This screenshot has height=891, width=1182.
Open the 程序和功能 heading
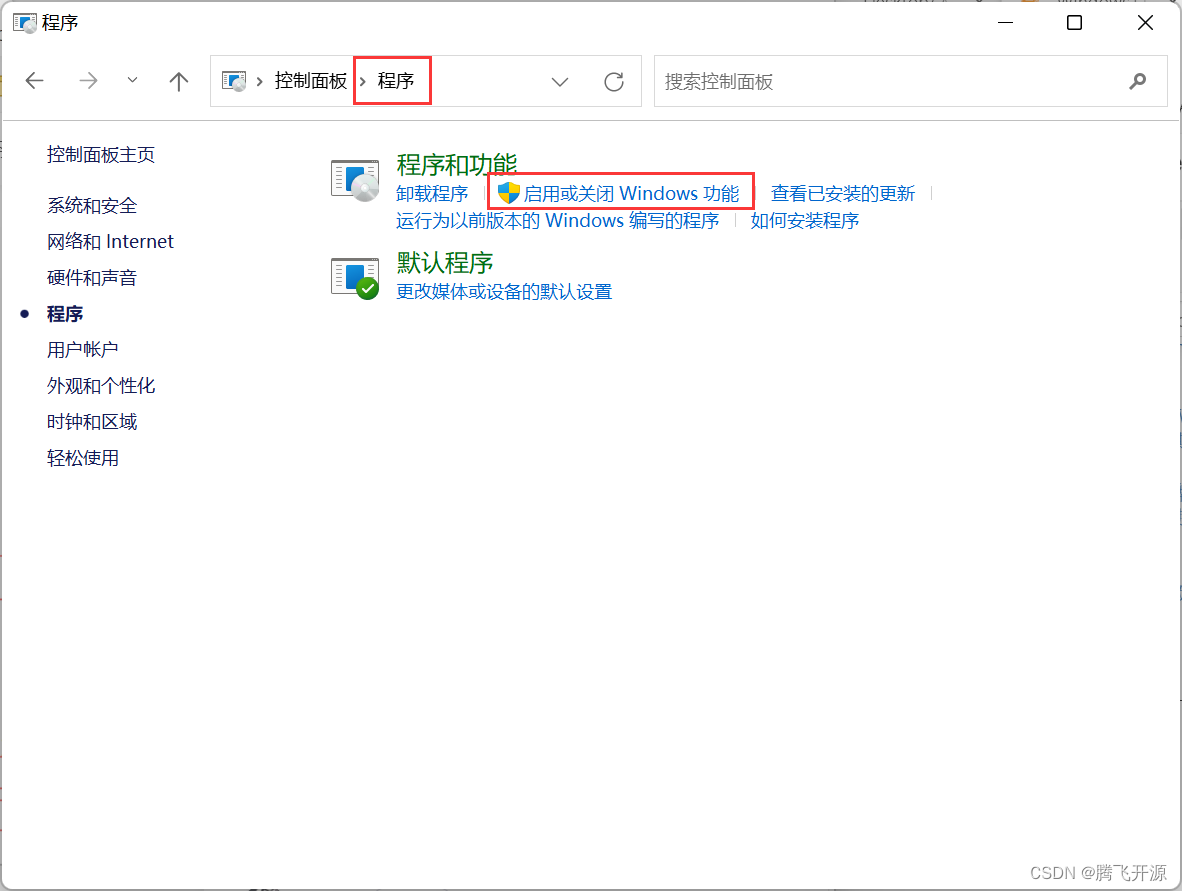[457, 164]
